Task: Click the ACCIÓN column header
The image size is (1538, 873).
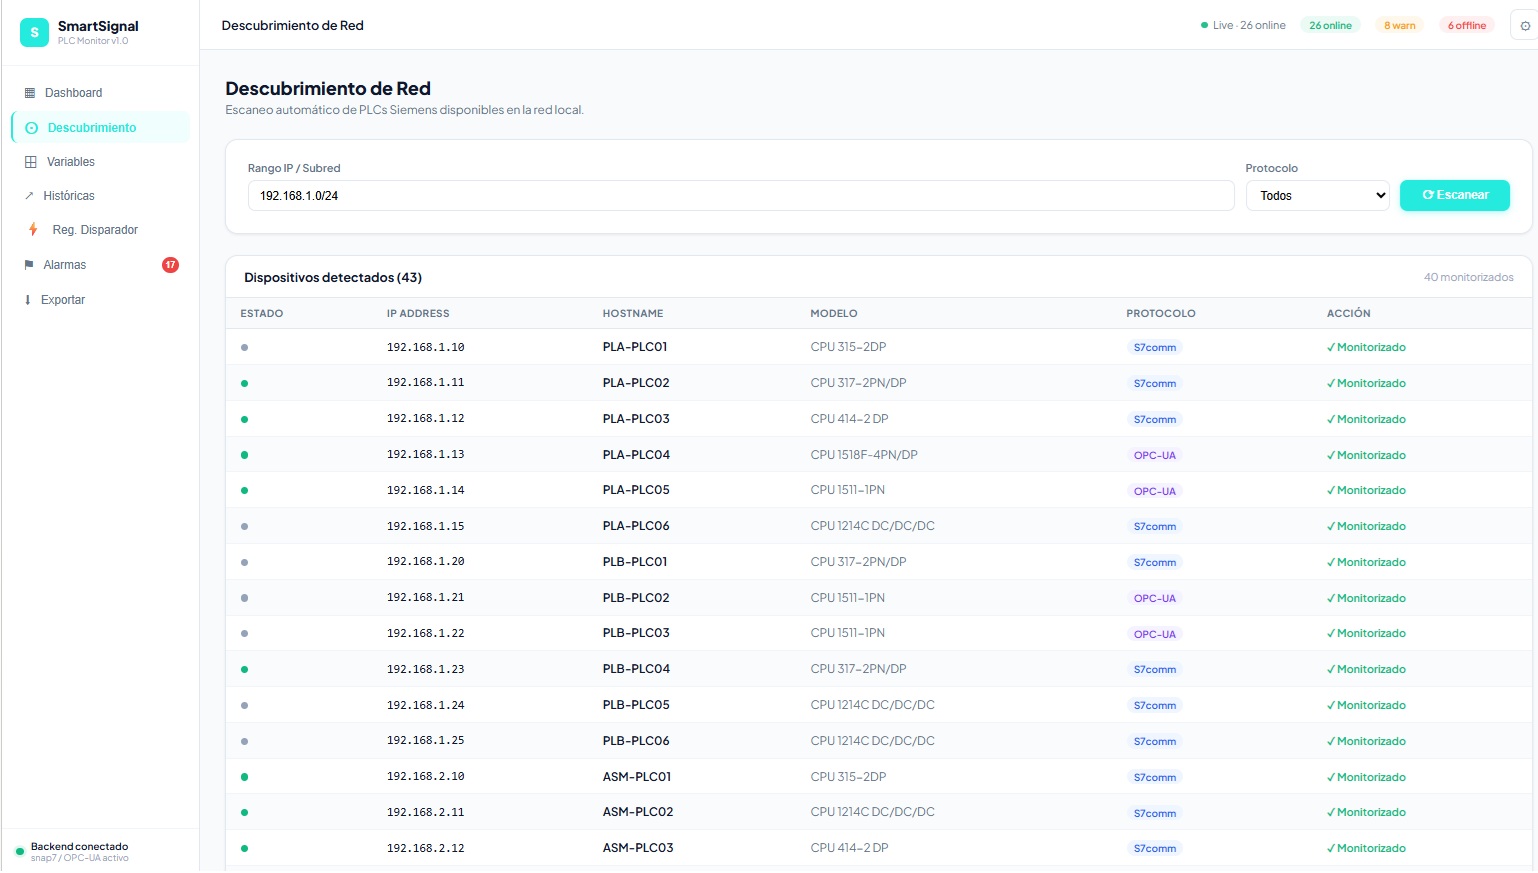Action: click(x=1349, y=314)
